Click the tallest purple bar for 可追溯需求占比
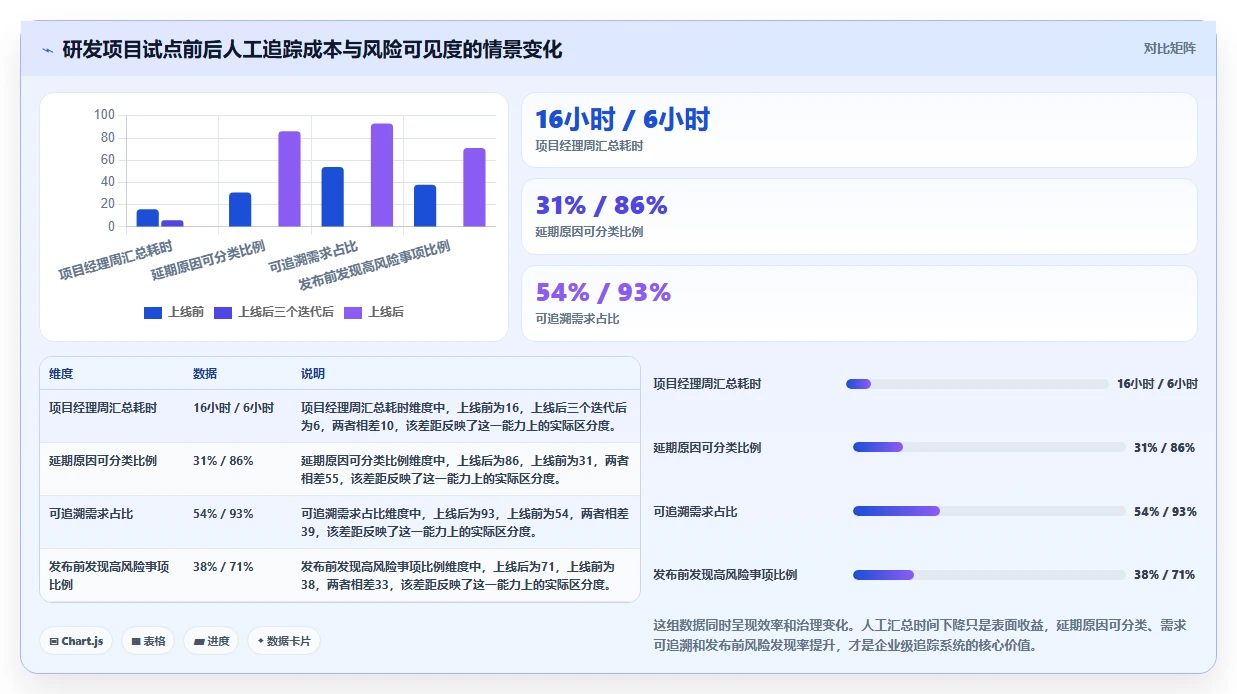 click(x=382, y=175)
